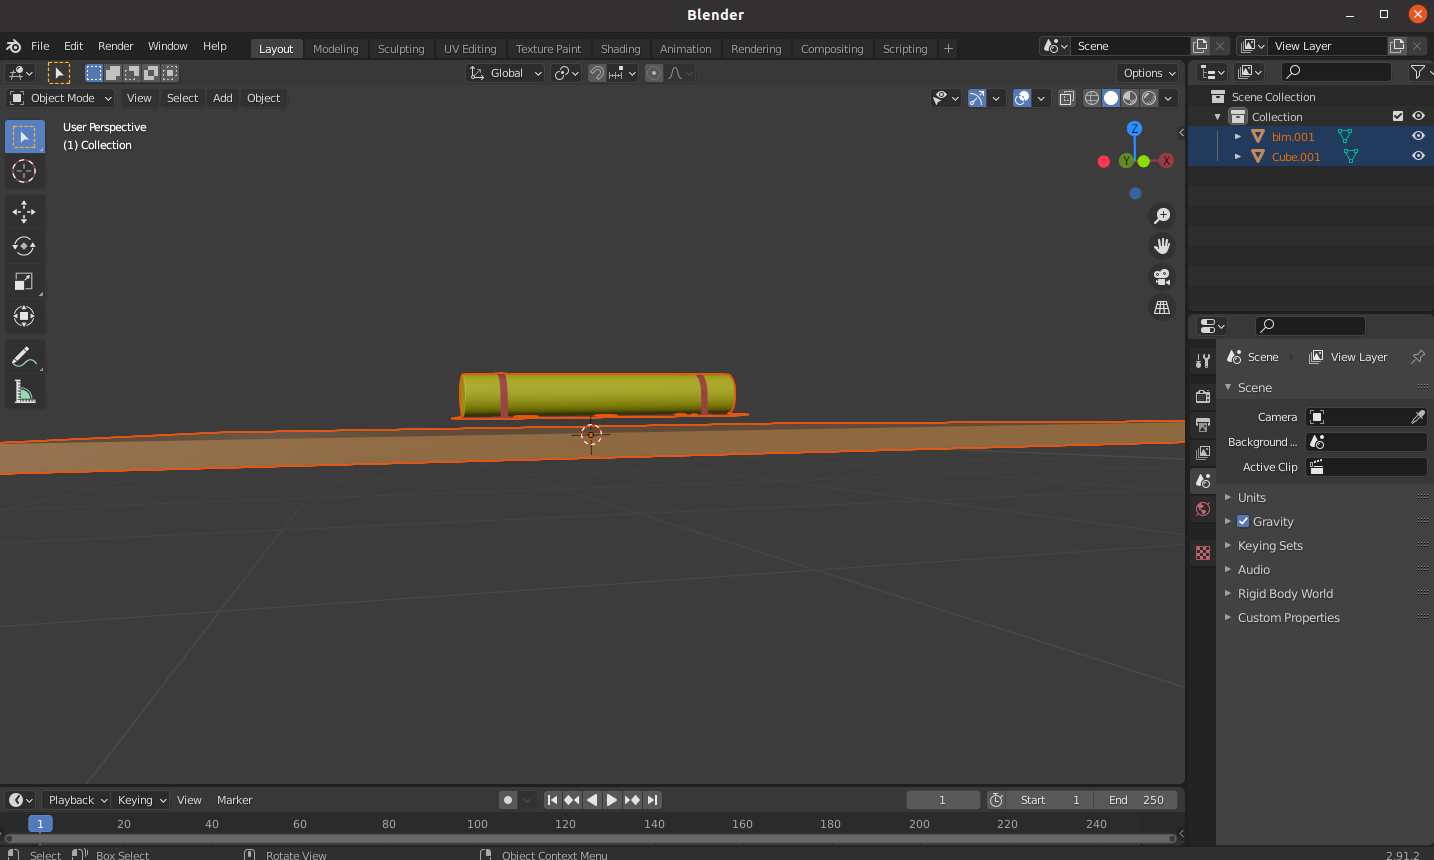Activate the Measure tool
Image resolution: width=1434 pixels, height=860 pixels.
coord(25,391)
